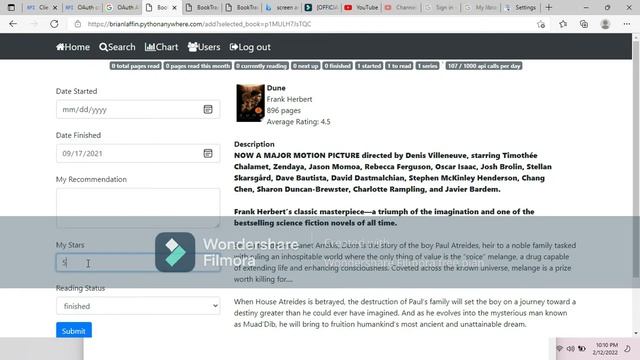Switch to the YouTube tab
Viewport: 640px width, 360px height.
[361, 7]
